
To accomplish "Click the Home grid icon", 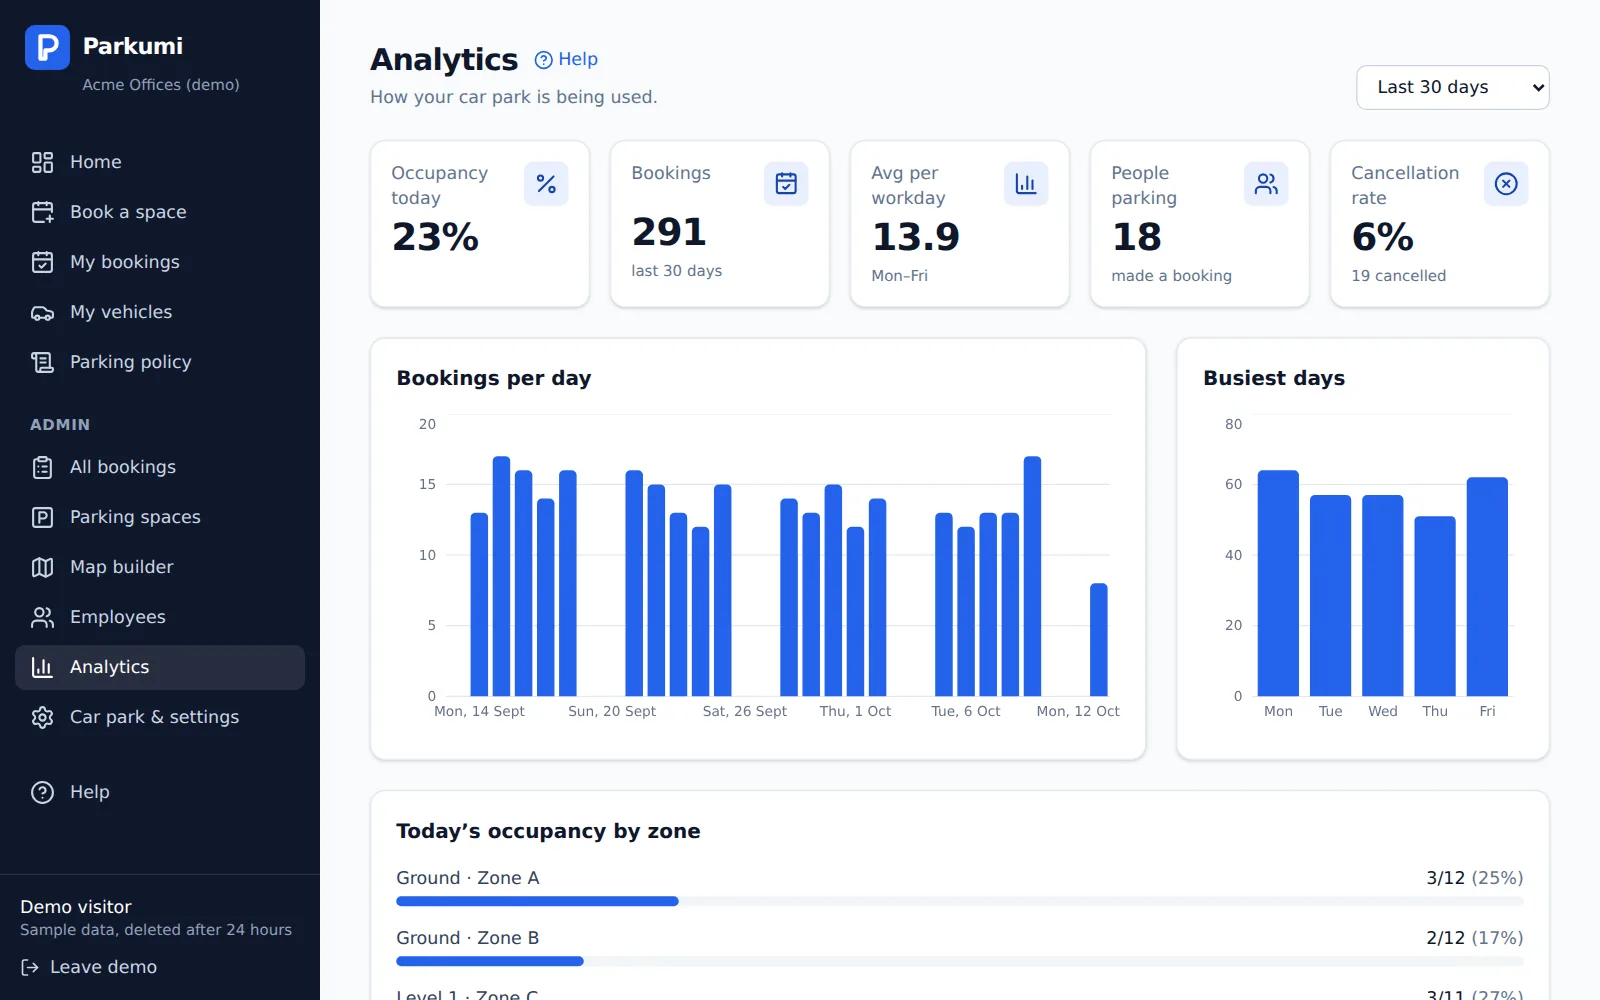I will [42, 162].
